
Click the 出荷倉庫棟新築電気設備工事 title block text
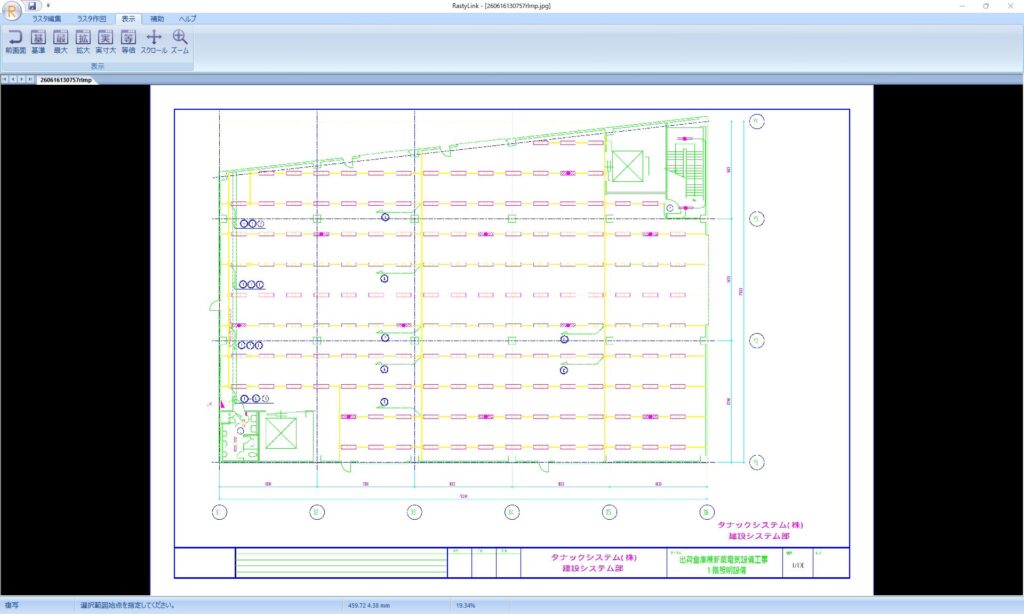pos(724,560)
